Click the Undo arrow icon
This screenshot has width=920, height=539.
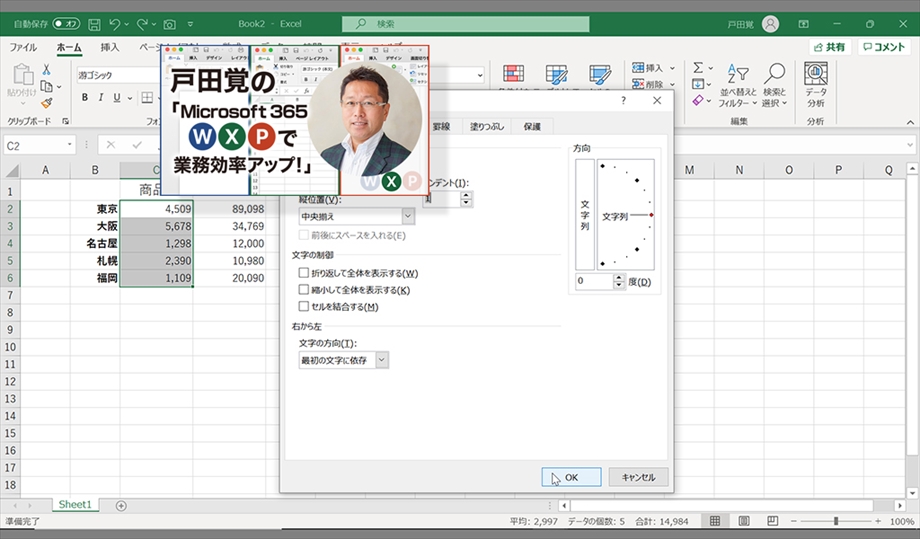click(x=114, y=24)
